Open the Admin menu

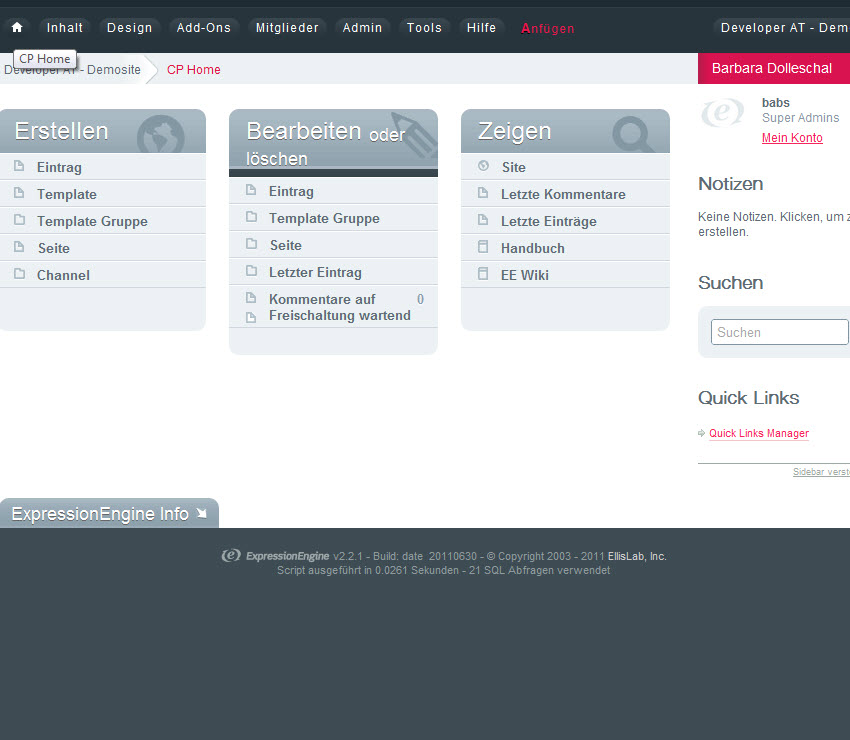(x=362, y=28)
